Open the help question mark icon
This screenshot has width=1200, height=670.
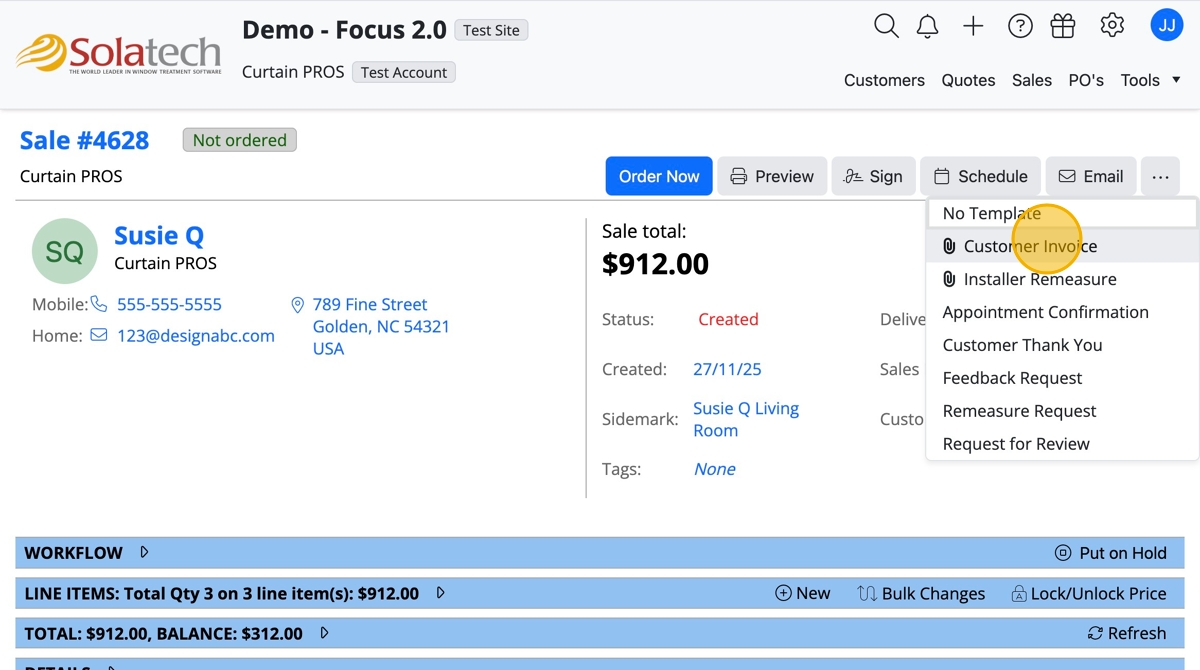1020,27
